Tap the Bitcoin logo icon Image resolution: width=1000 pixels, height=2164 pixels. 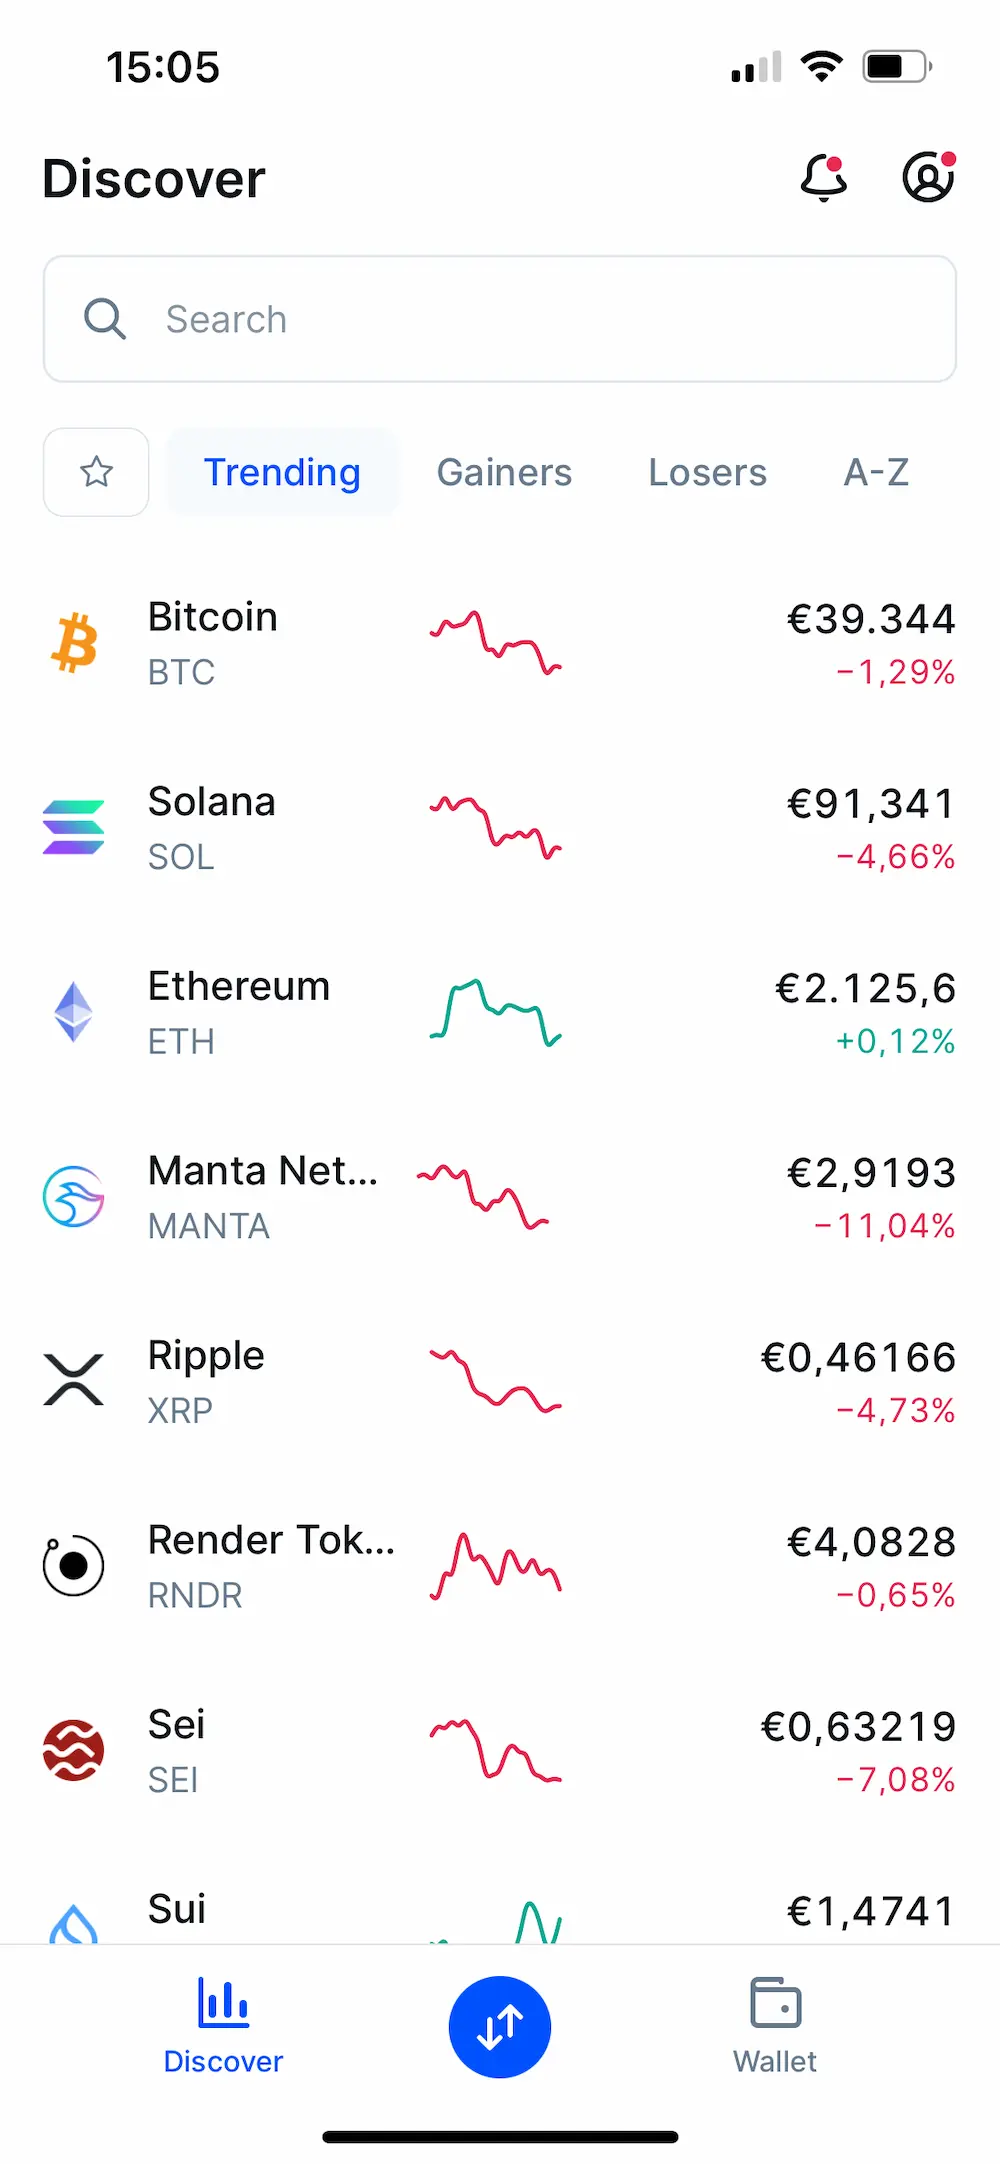[x=74, y=643]
